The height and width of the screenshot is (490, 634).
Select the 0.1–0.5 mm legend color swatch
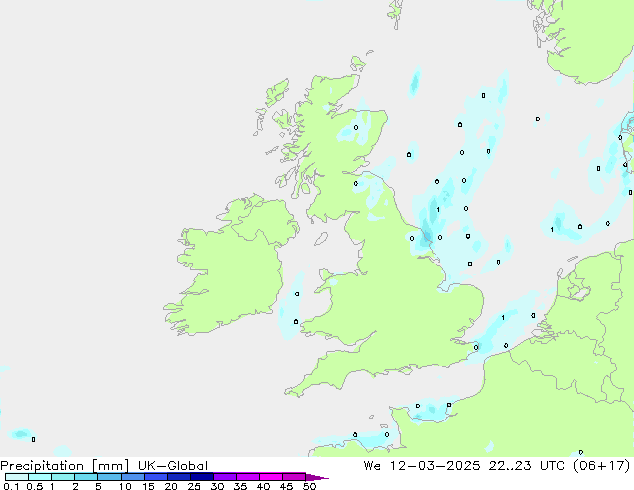(x=17, y=477)
